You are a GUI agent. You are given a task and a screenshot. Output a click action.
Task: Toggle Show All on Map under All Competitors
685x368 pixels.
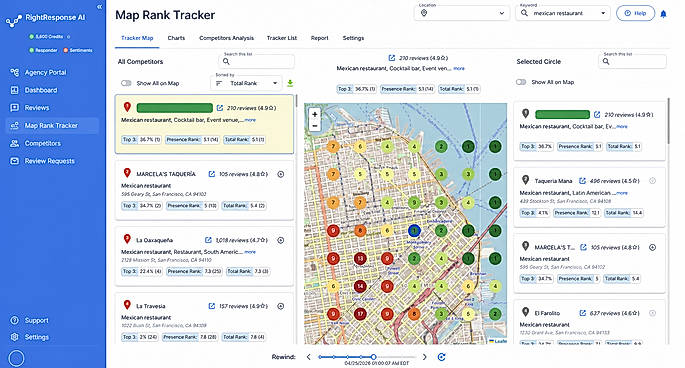[x=126, y=83]
